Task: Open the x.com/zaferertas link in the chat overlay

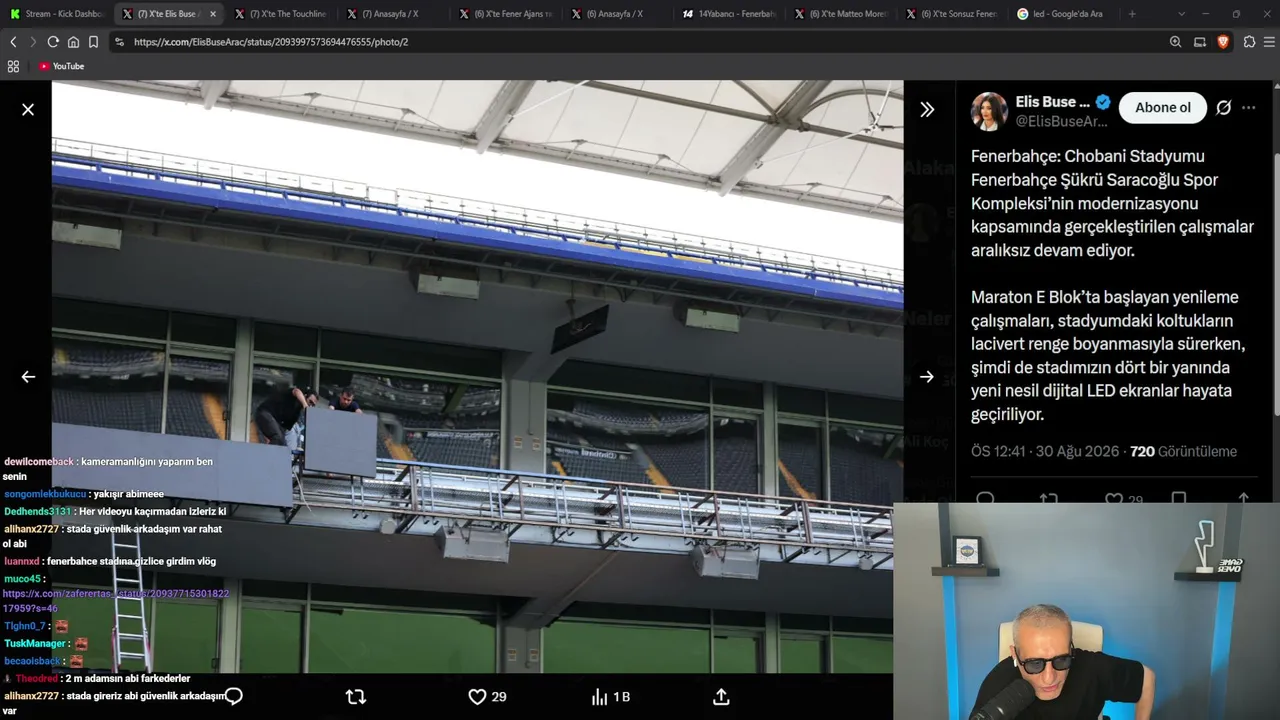Action: pyautogui.click(x=116, y=601)
